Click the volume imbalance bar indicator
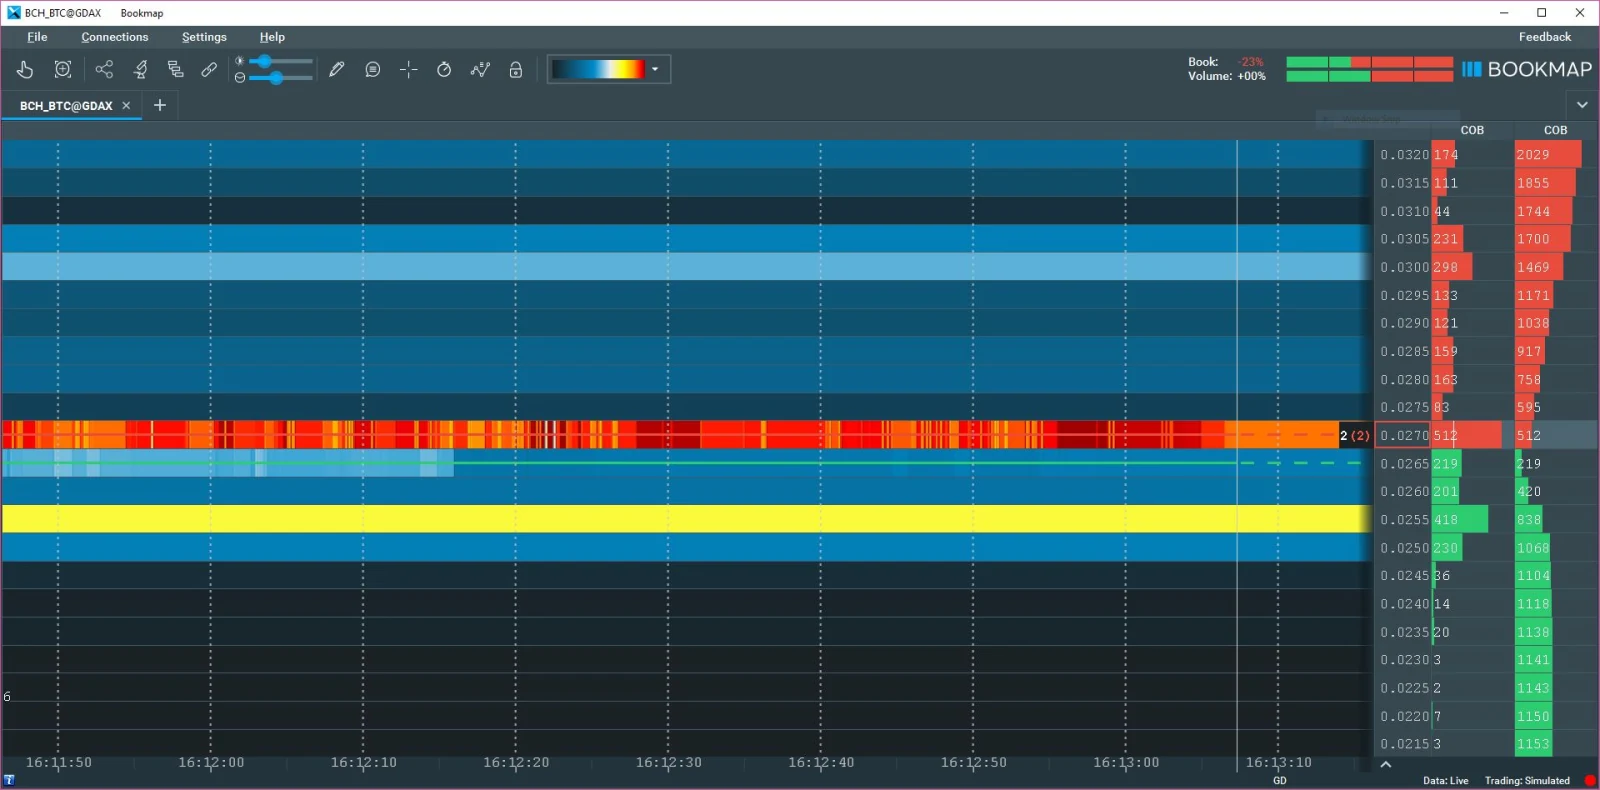 click(x=1369, y=76)
